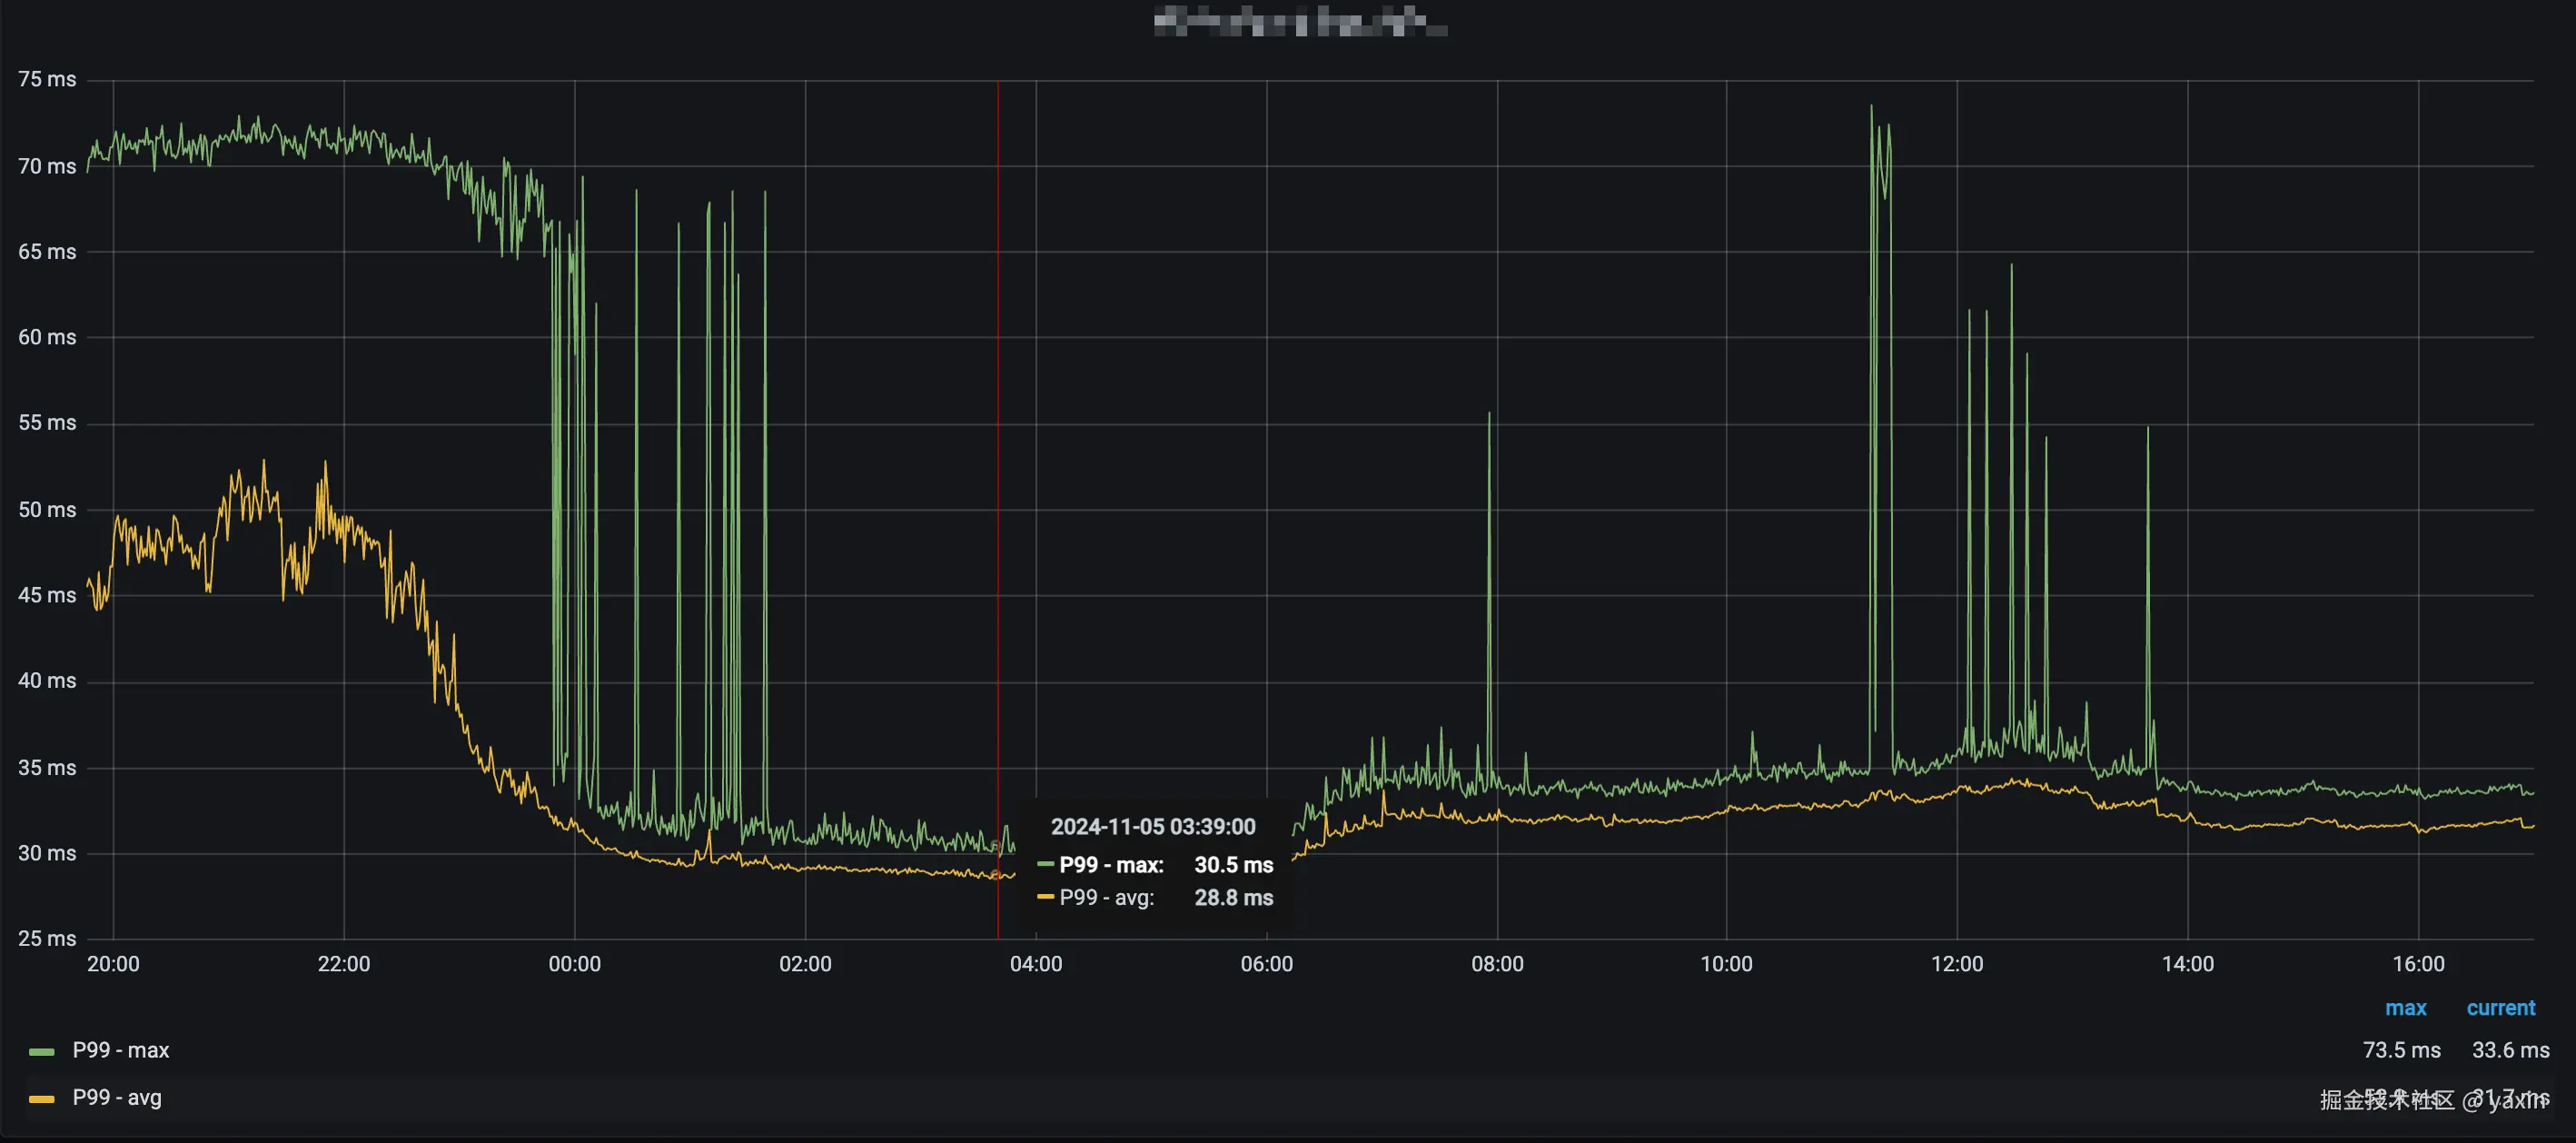Sort legend by current column header
This screenshot has width=2576, height=1143.
point(2500,1008)
